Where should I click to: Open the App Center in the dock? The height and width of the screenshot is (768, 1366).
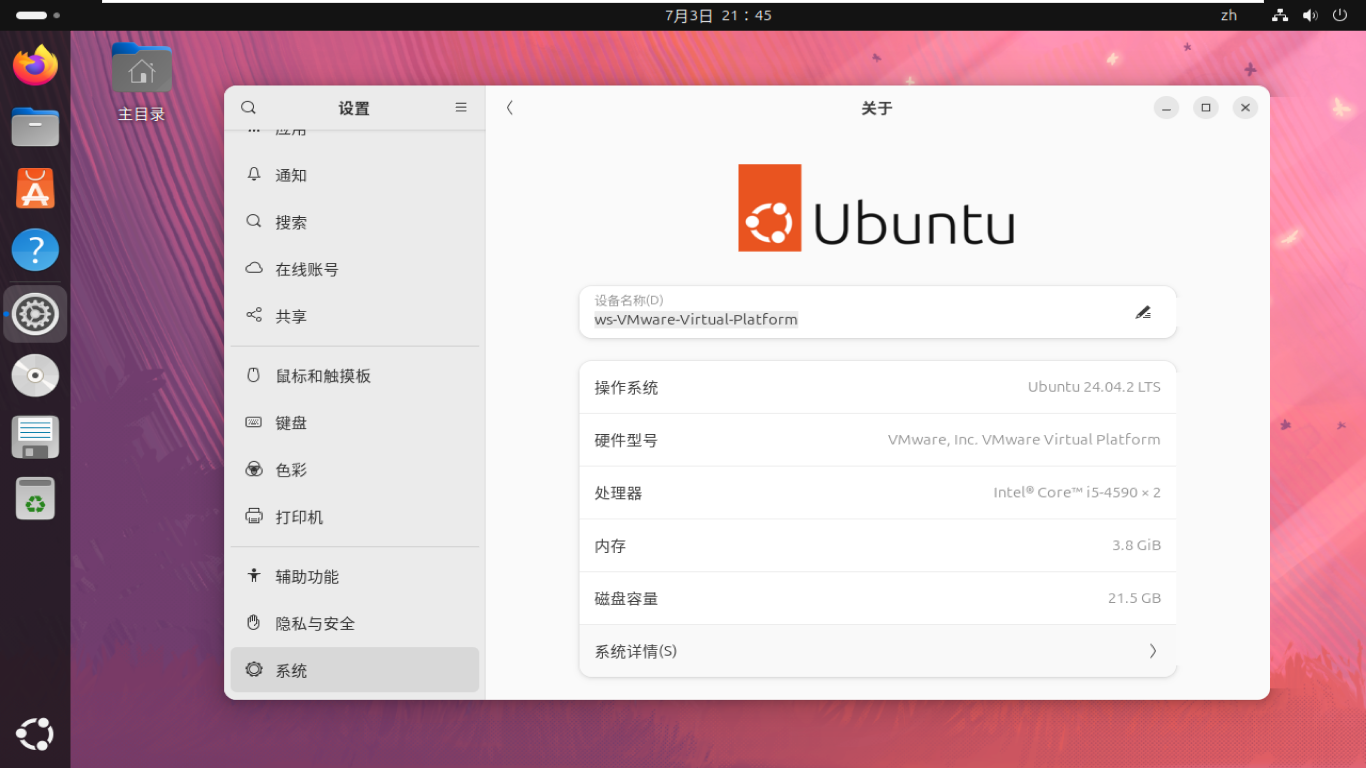click(35, 188)
